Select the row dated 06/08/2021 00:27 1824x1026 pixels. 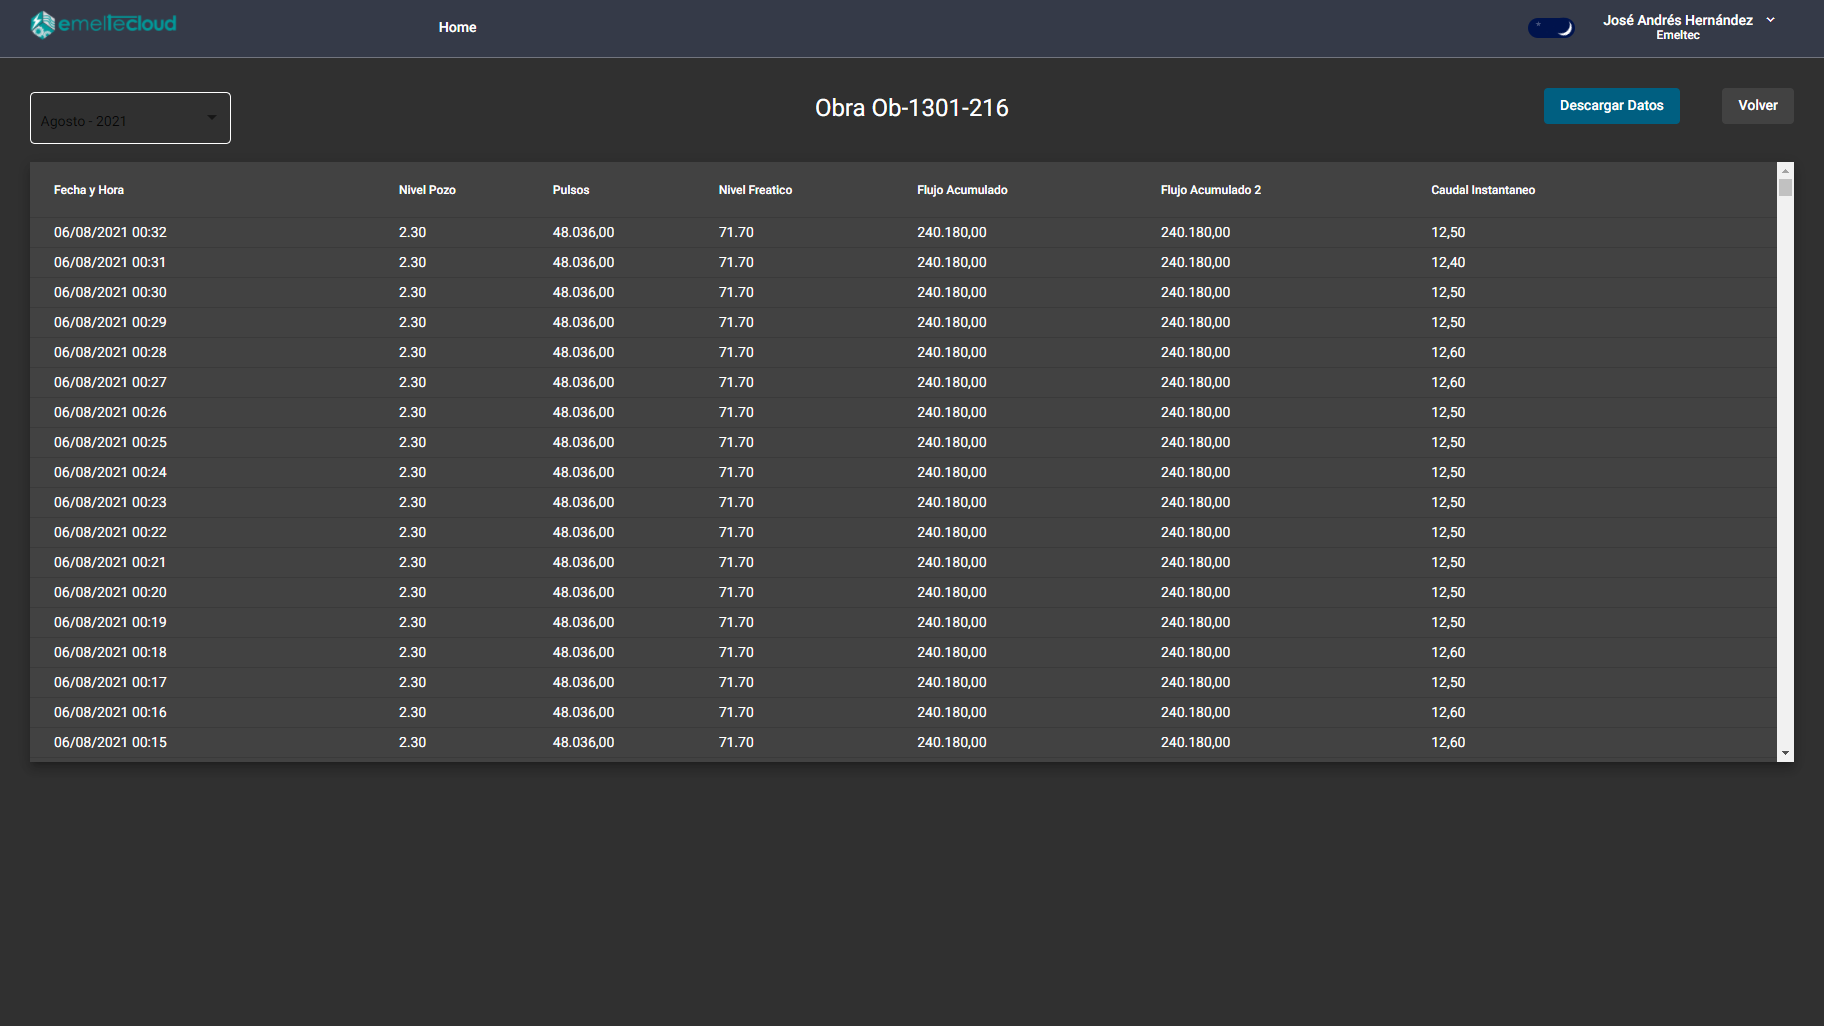click(x=904, y=383)
